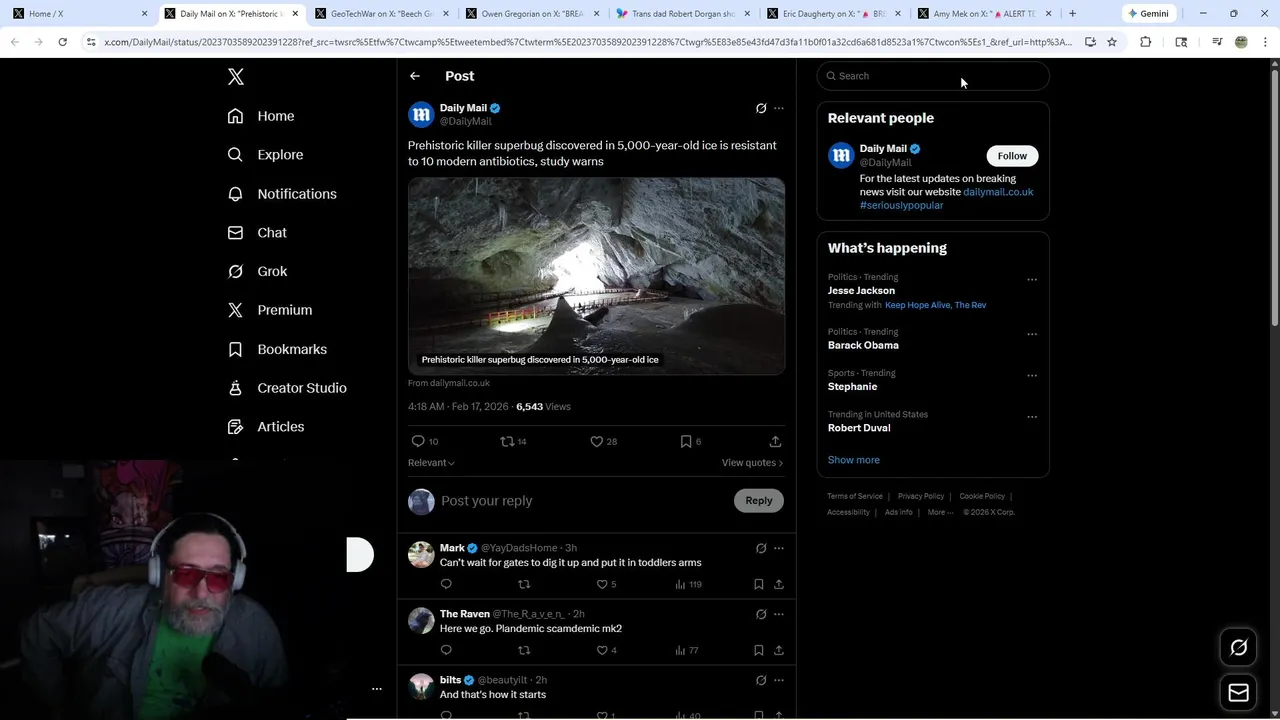Screen dimensions: 1280x720
Task: Open Articles in sidebar
Action: point(266,427)
